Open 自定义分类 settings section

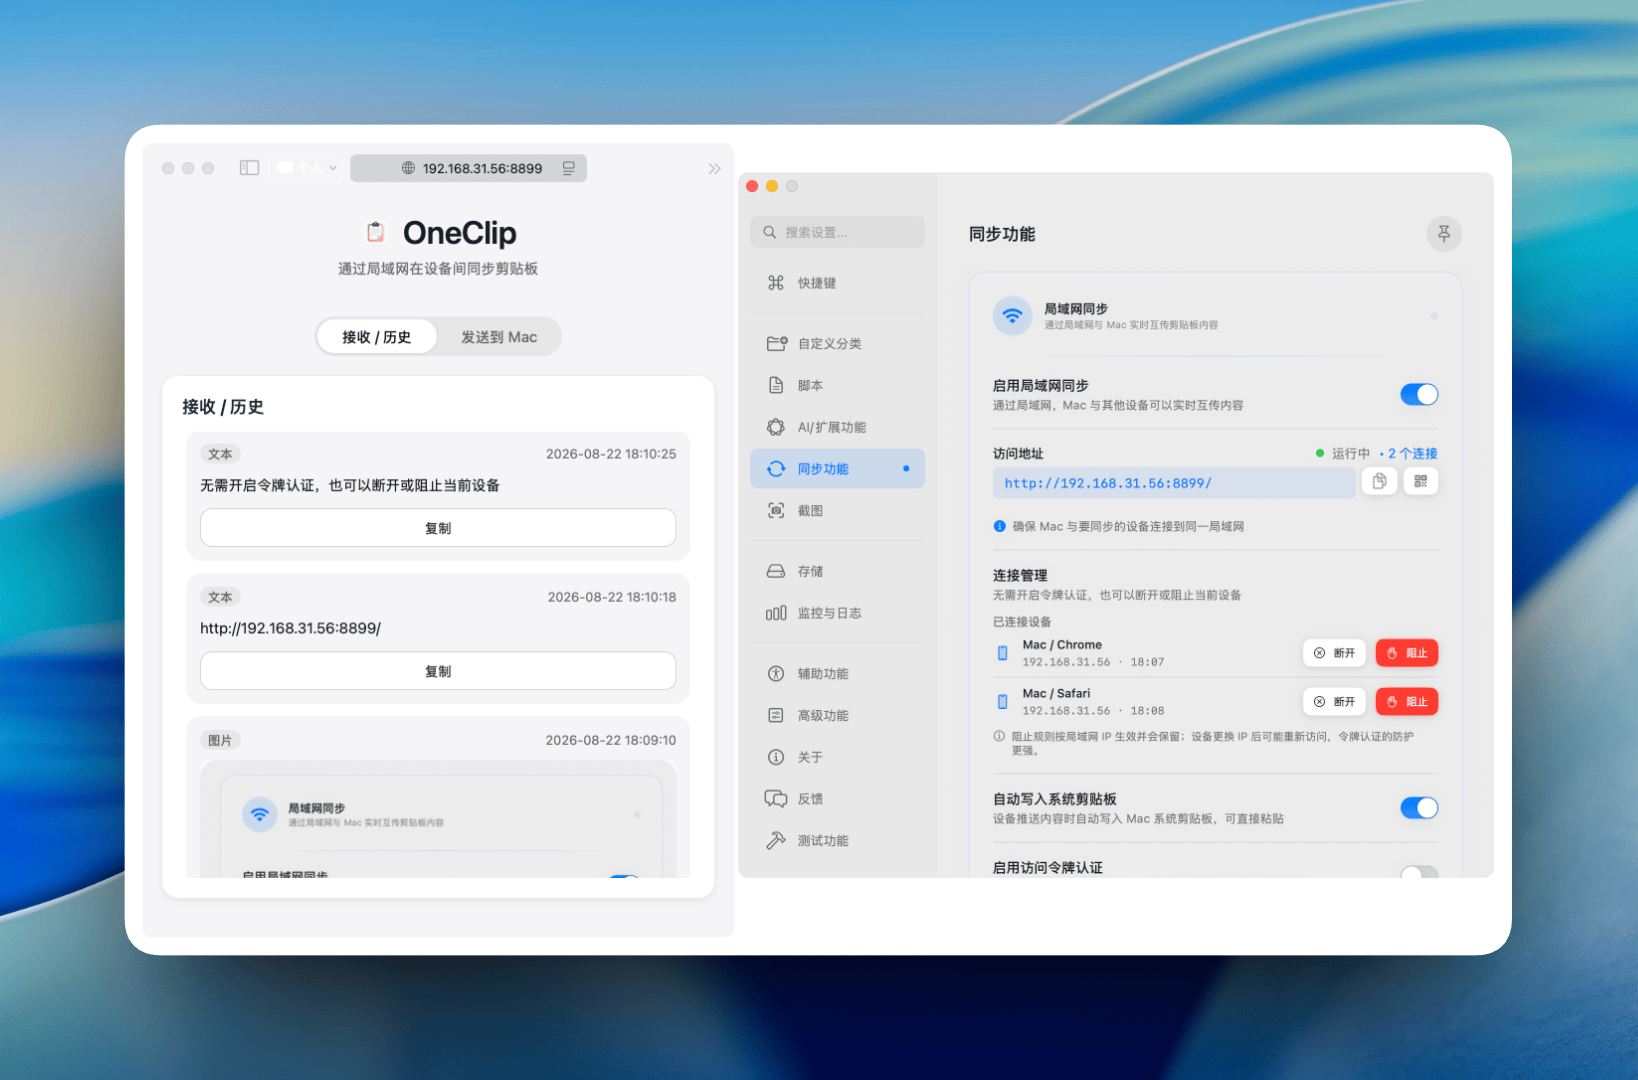[x=837, y=343]
